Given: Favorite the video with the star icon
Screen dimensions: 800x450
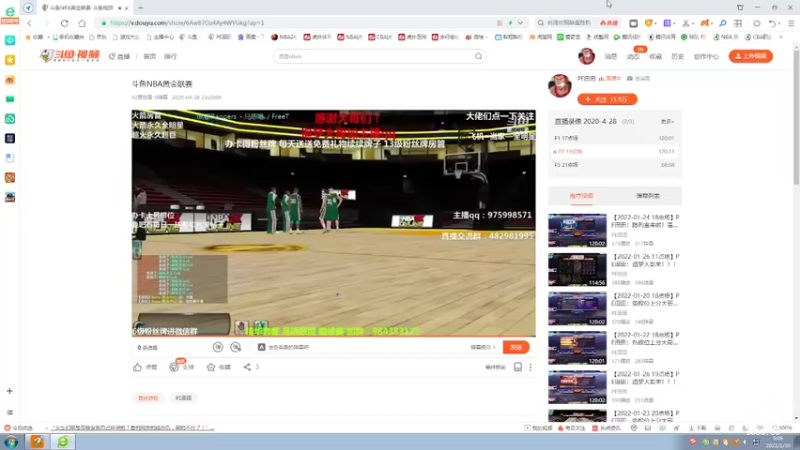Looking at the screenshot, I should 211,367.
